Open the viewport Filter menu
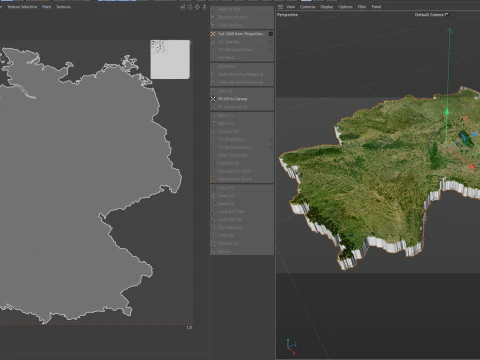480x360 pixels. (x=362, y=7)
